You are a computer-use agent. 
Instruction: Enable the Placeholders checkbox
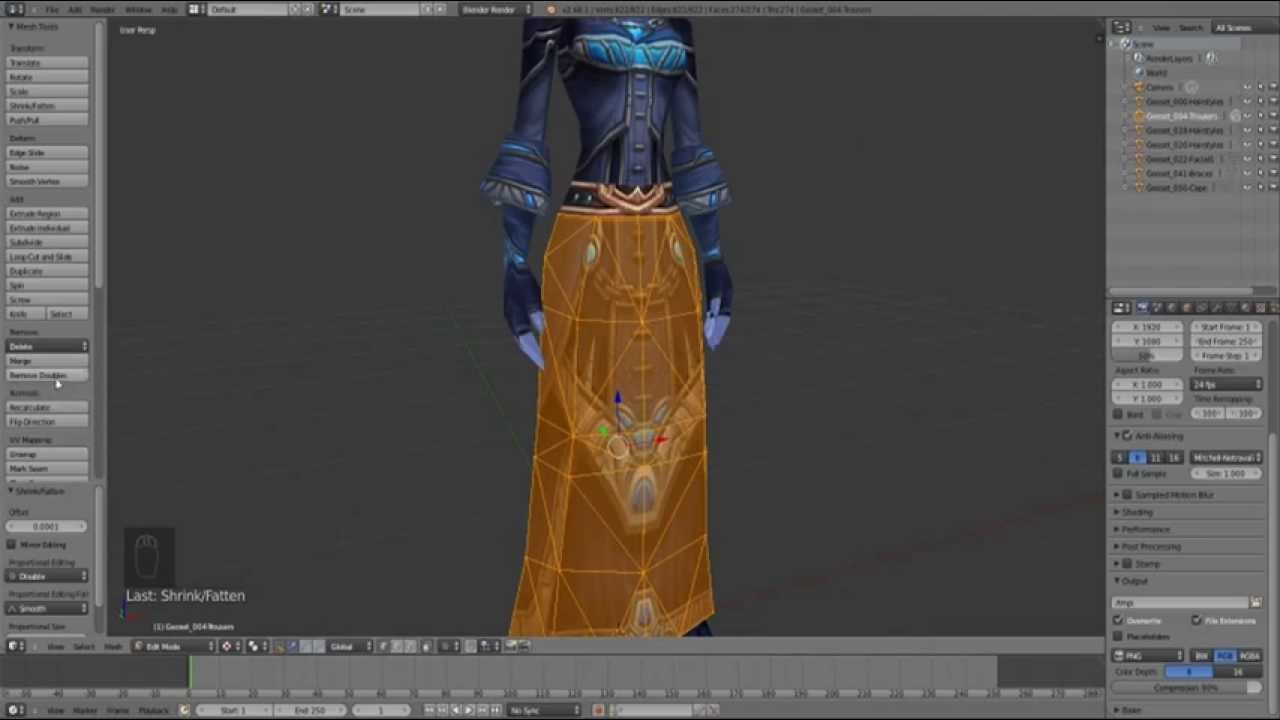coord(1119,636)
